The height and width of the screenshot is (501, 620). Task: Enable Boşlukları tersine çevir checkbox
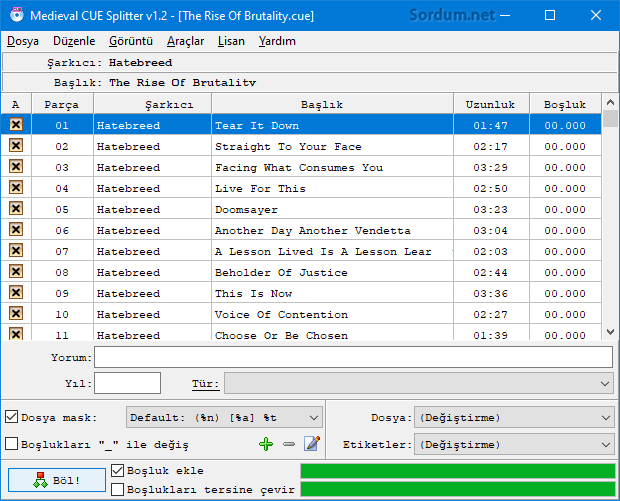pos(117,489)
